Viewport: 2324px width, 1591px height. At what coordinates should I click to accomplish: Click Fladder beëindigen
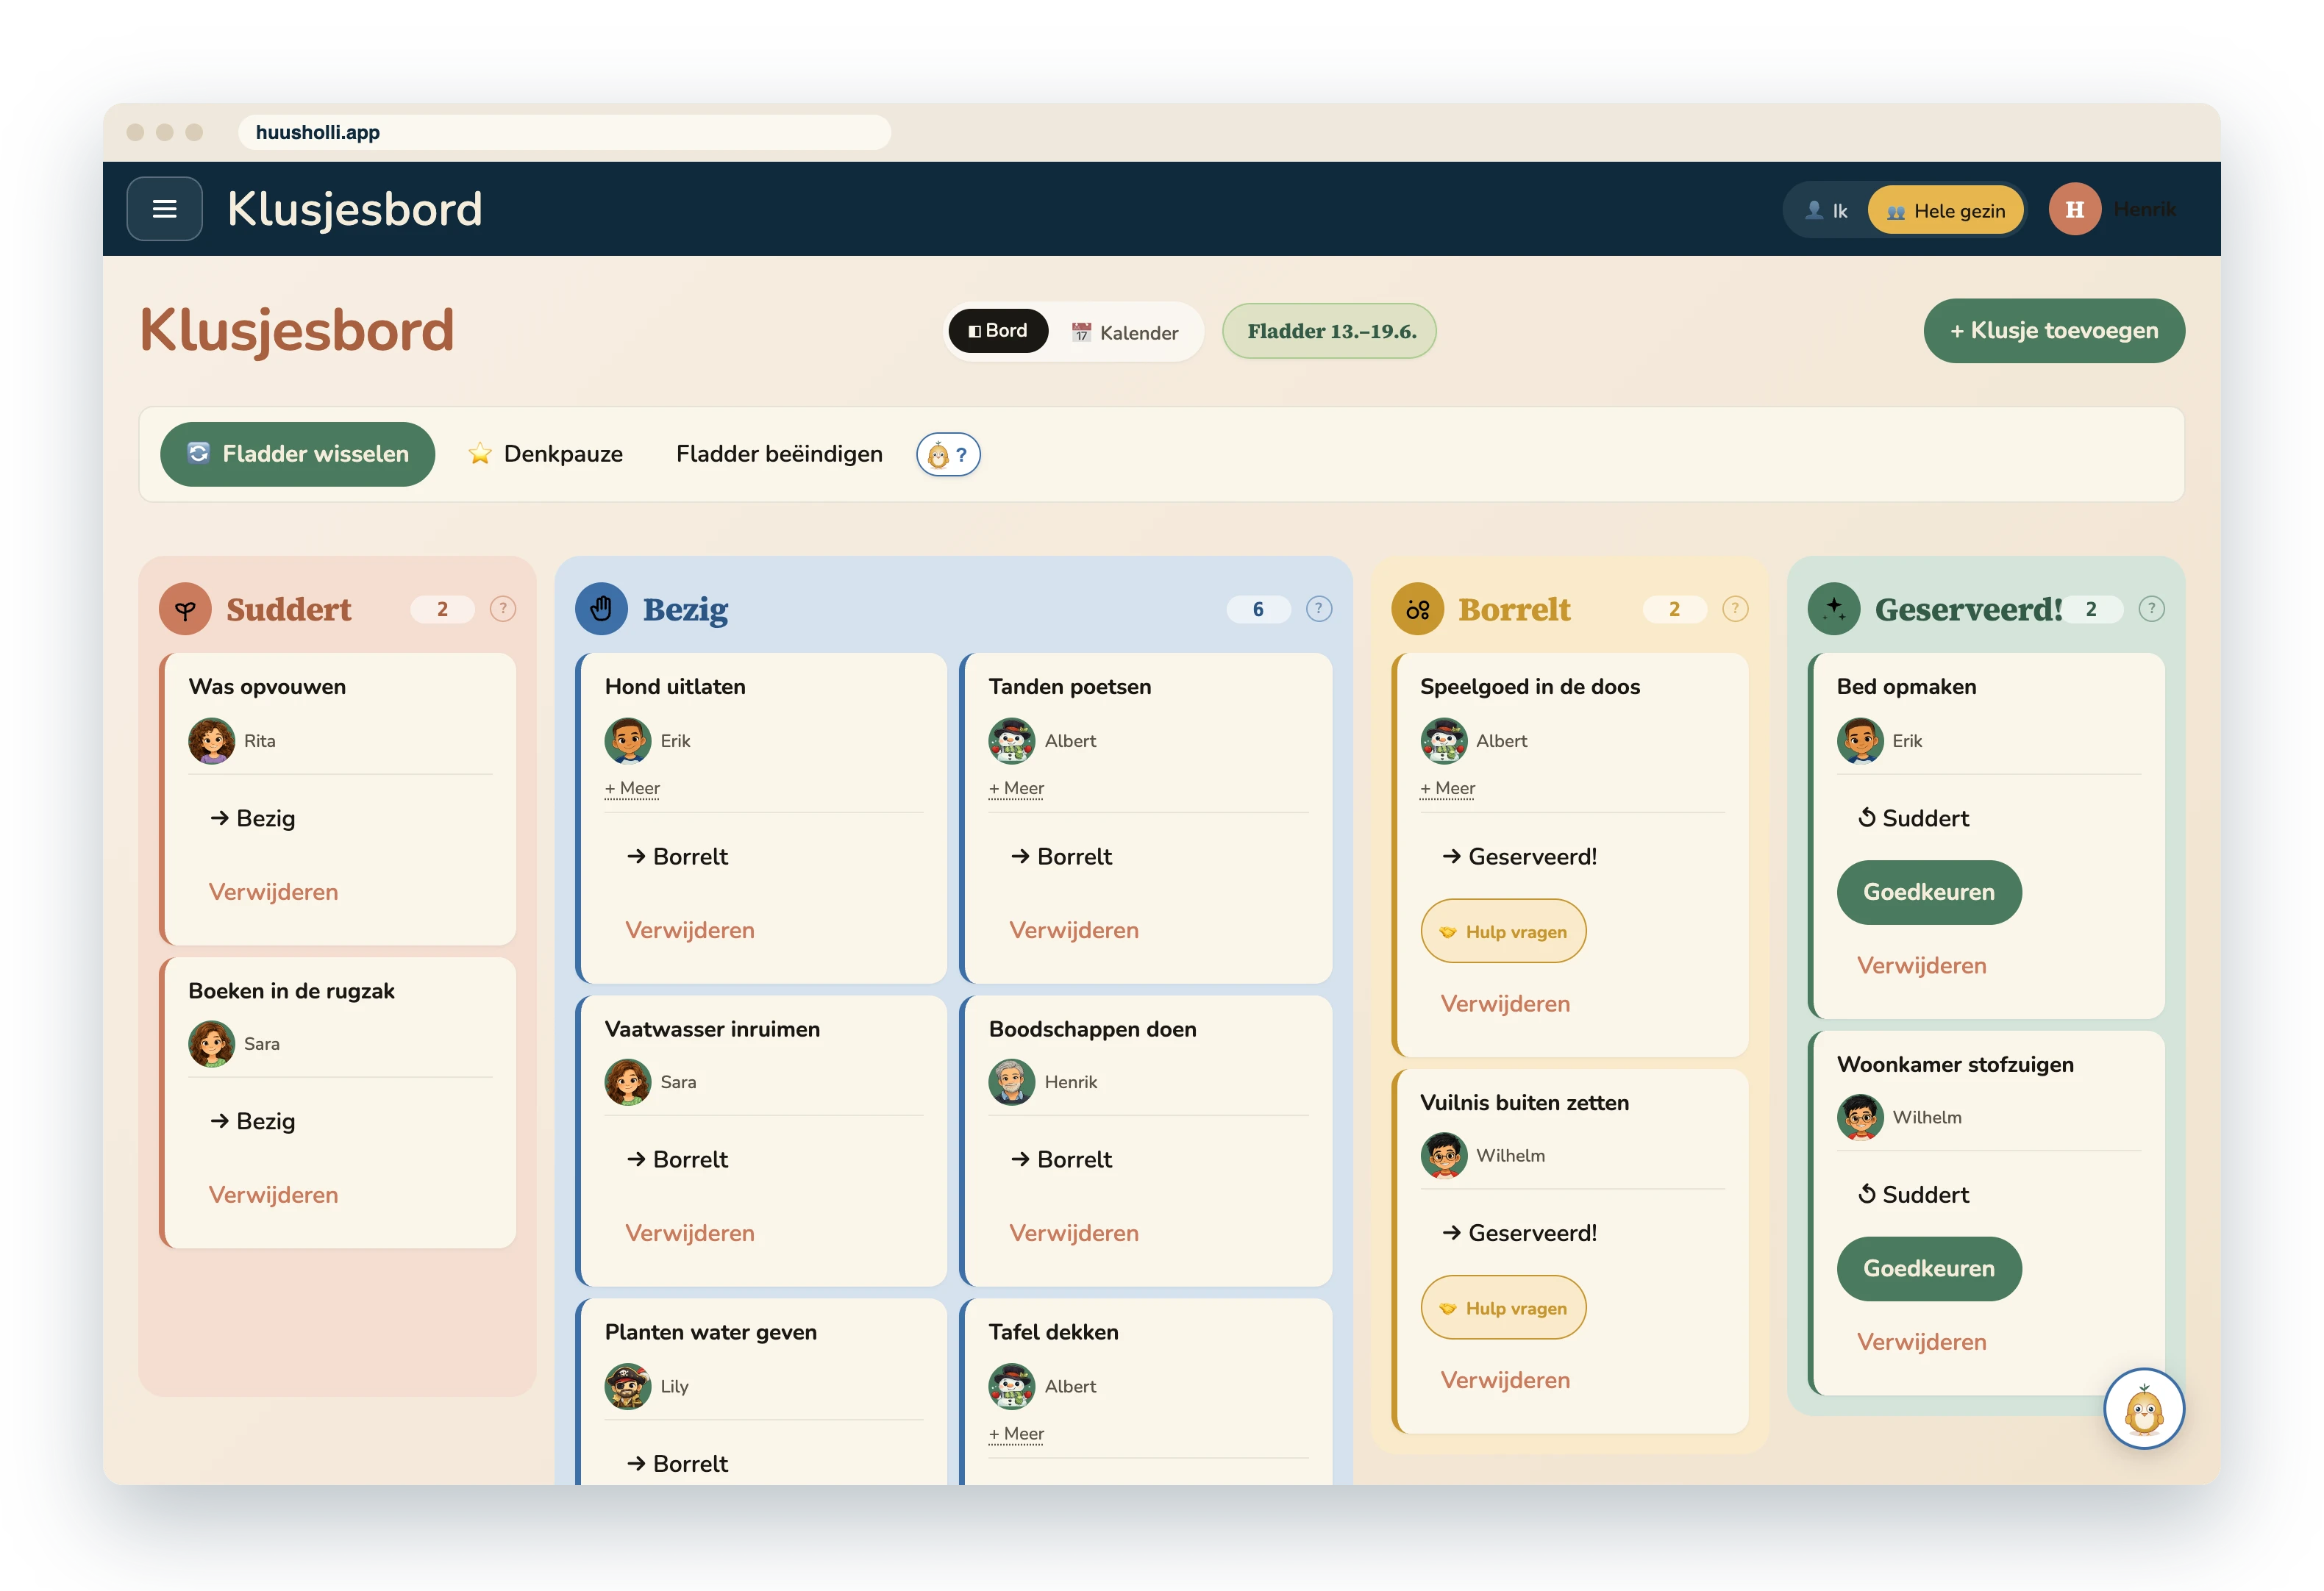click(x=779, y=454)
